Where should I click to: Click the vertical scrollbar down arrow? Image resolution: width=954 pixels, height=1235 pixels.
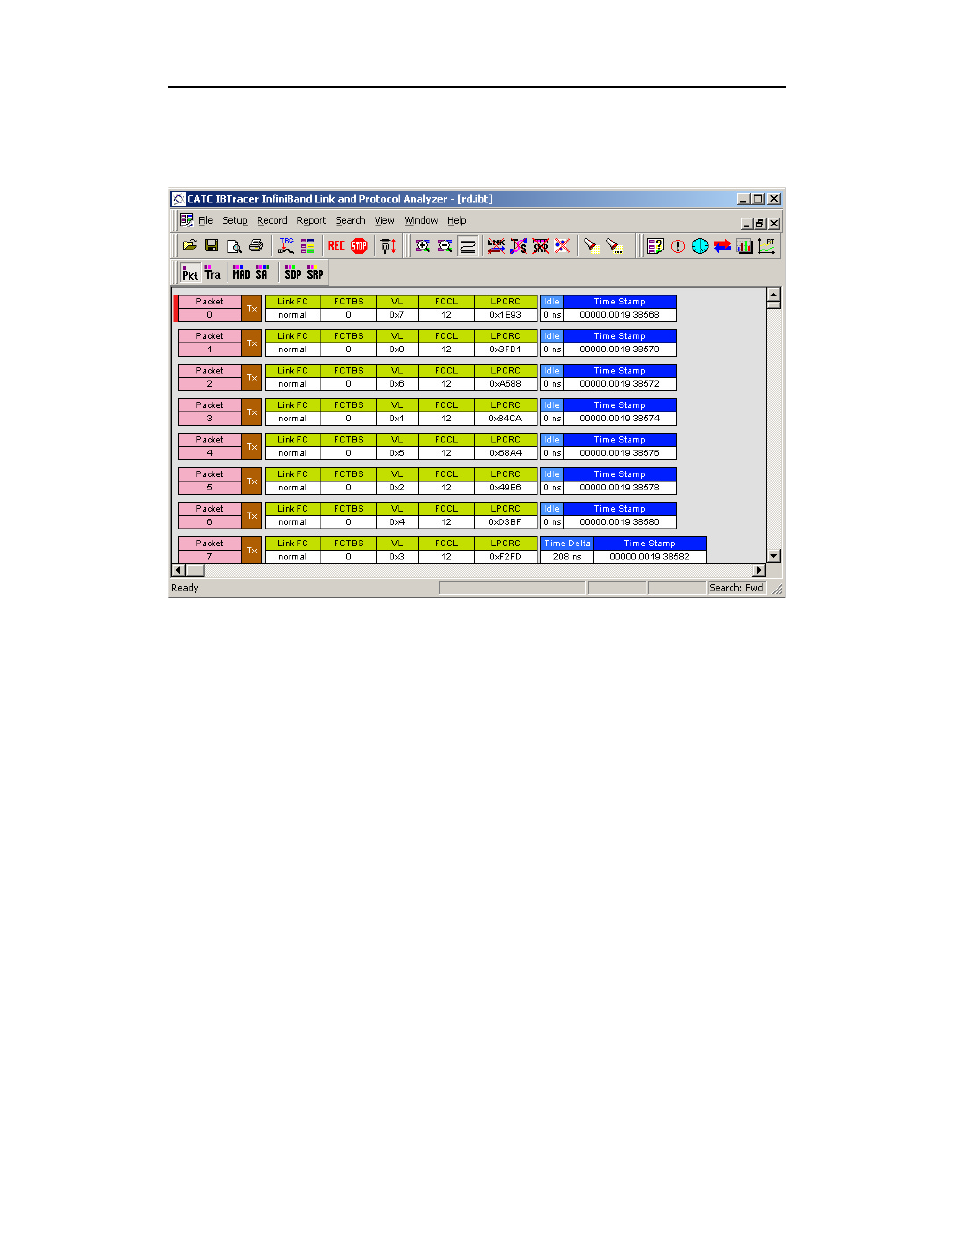tap(773, 556)
